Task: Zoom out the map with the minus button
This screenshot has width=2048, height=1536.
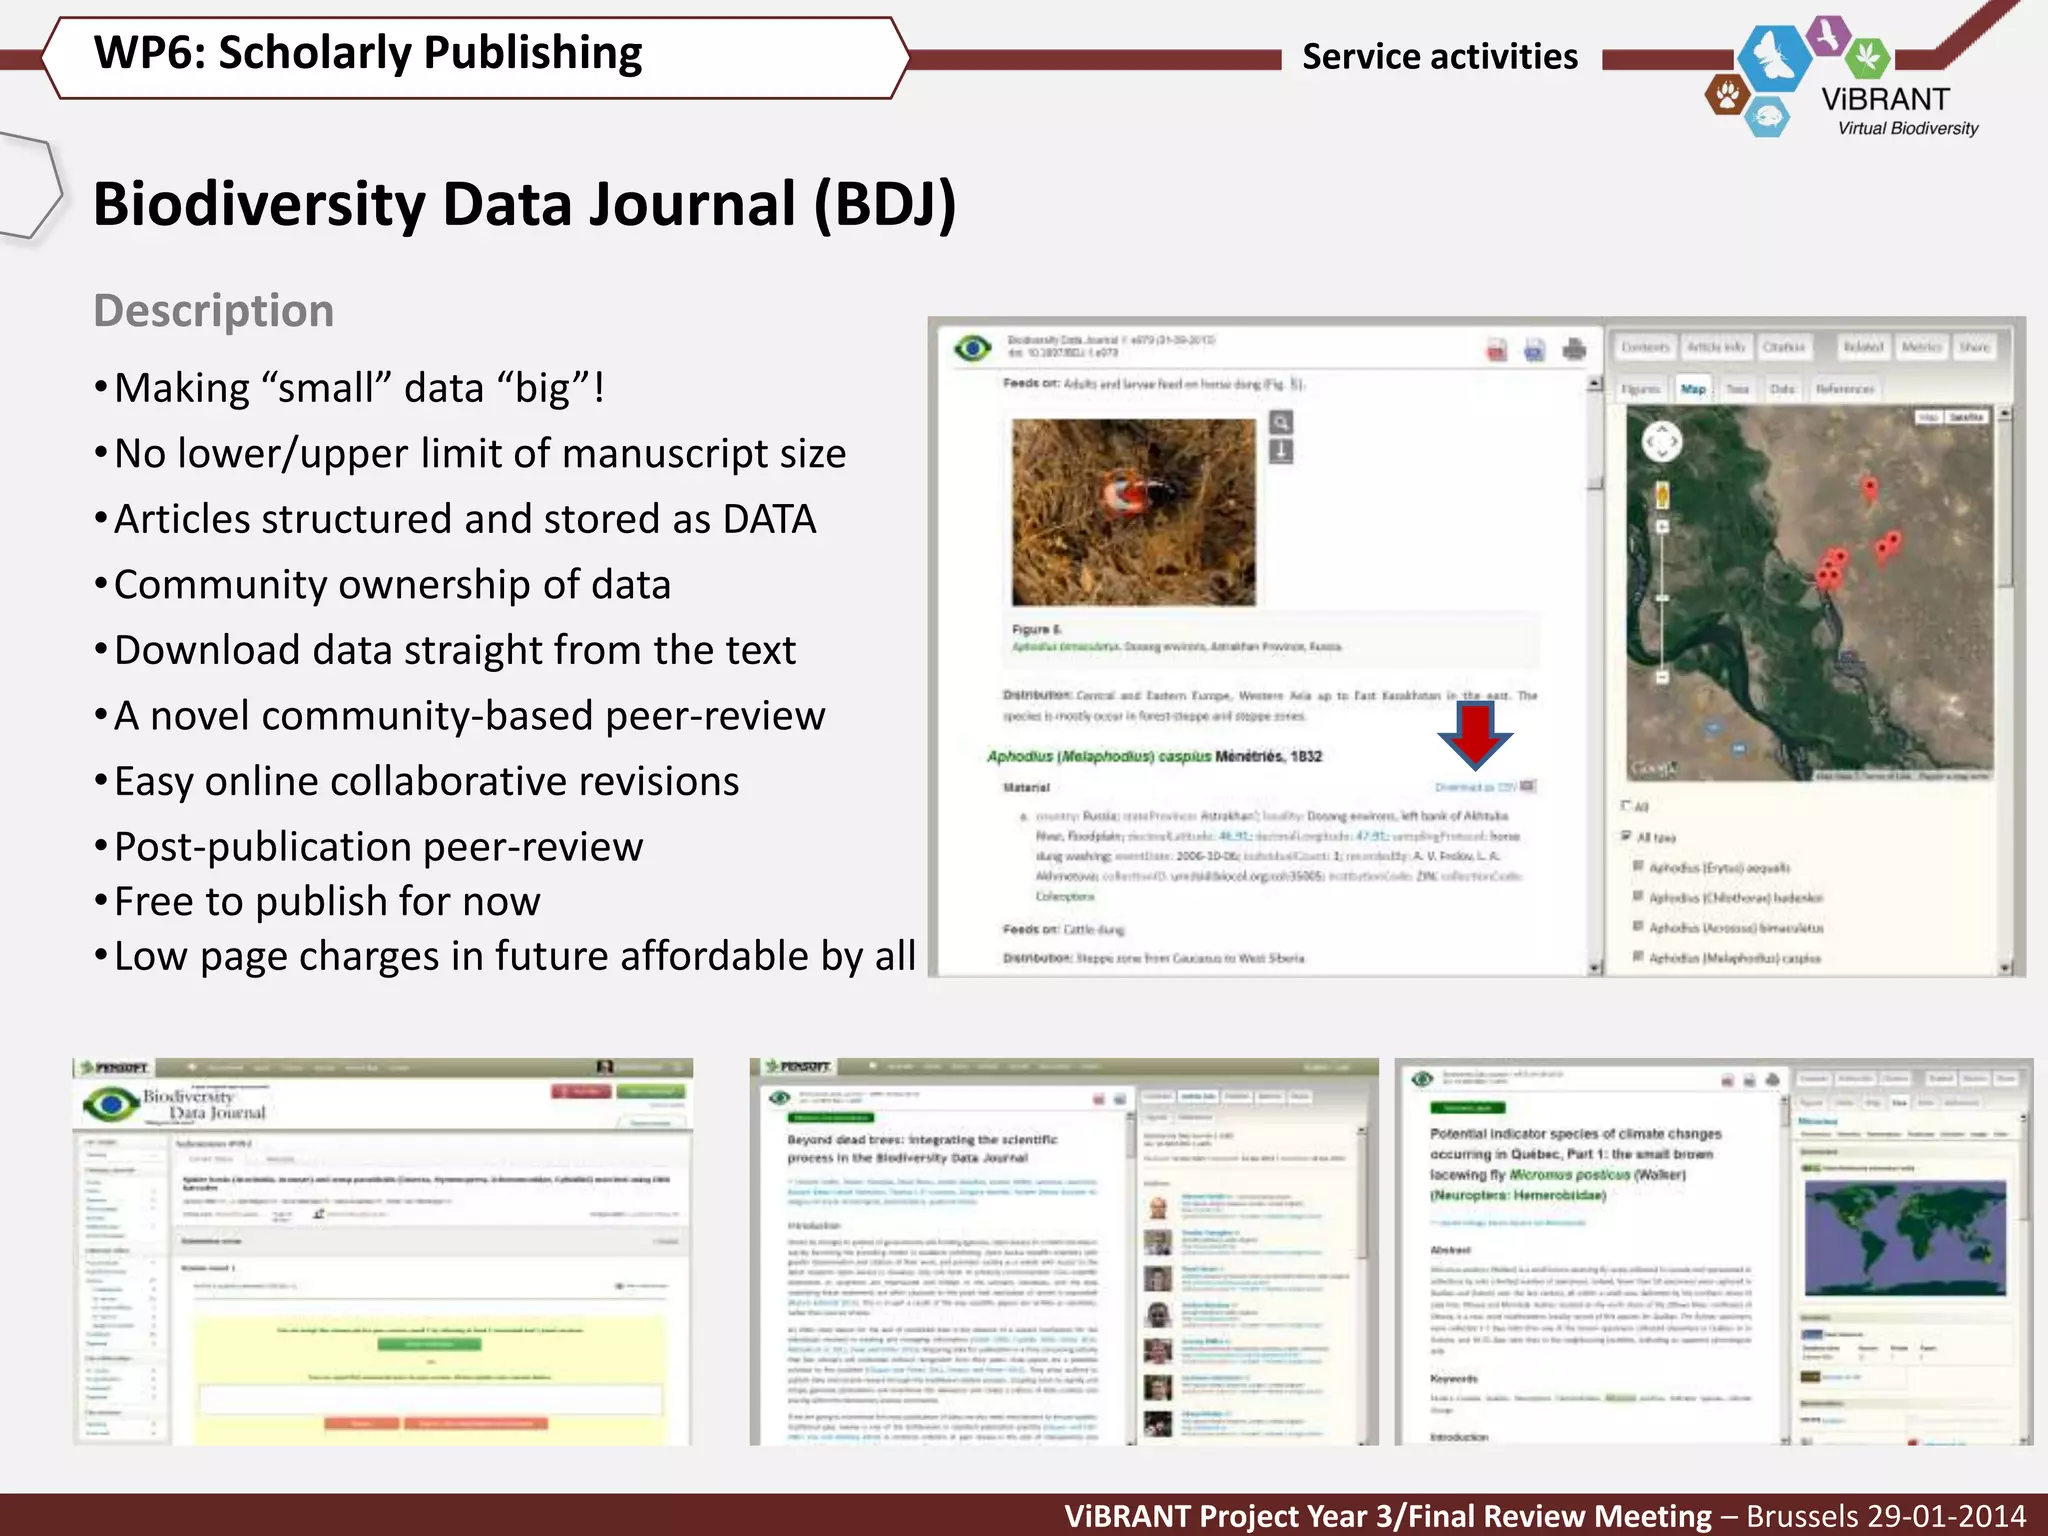Action: (1662, 677)
